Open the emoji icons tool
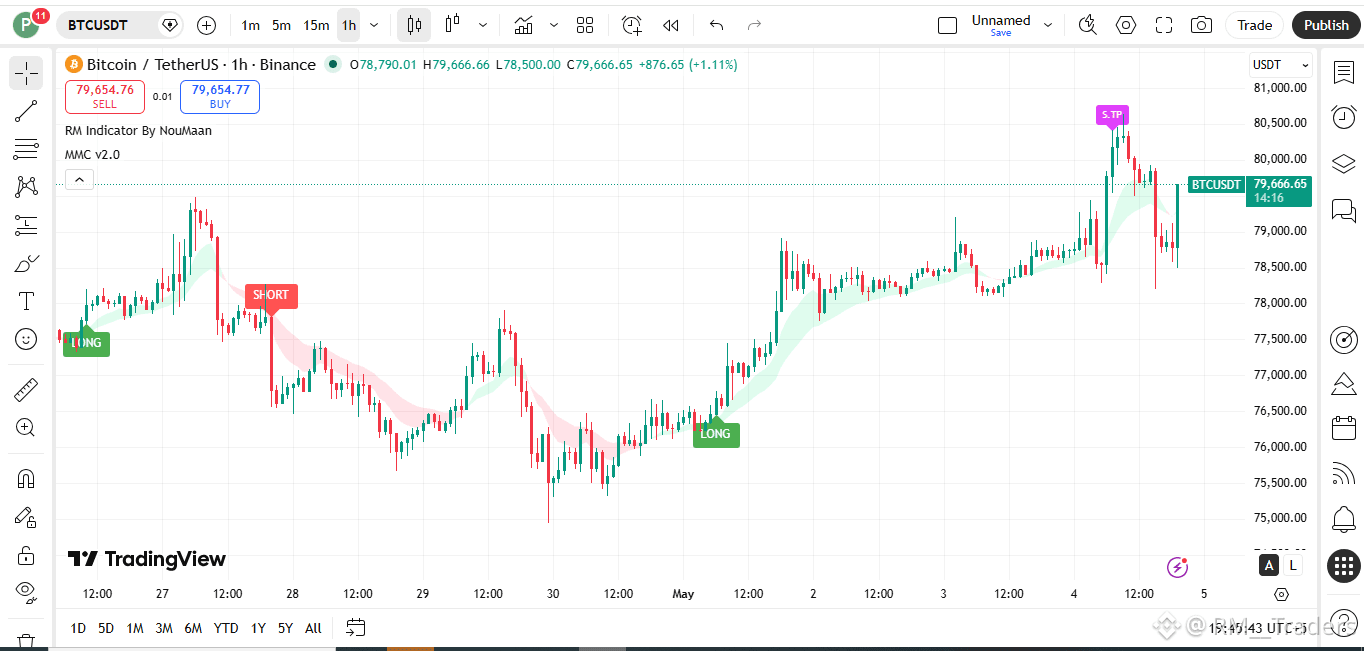 (26, 339)
